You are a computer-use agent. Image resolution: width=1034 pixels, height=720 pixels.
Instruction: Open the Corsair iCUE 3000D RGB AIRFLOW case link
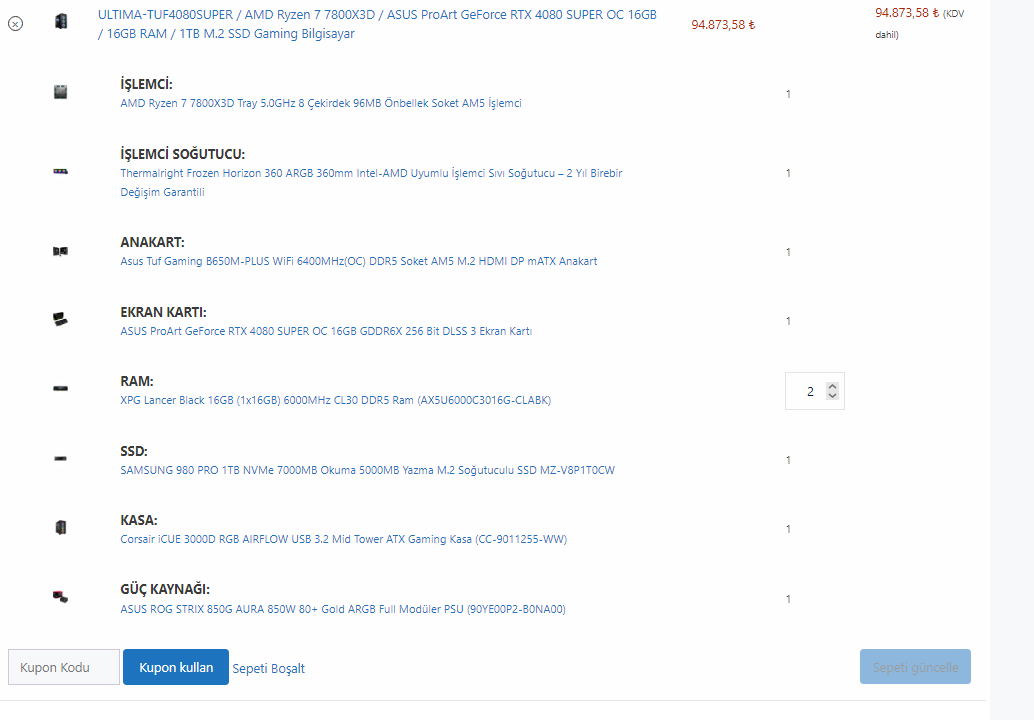pyautogui.click(x=344, y=539)
